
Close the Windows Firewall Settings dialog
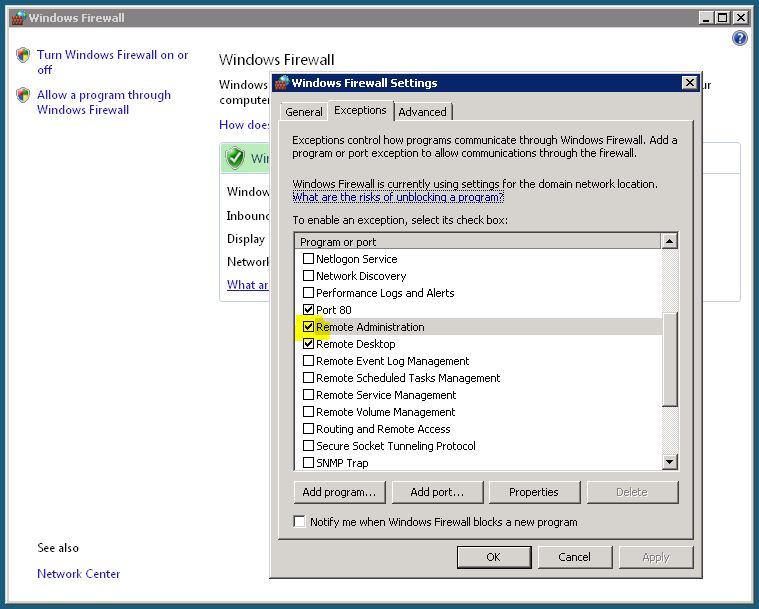(x=689, y=83)
